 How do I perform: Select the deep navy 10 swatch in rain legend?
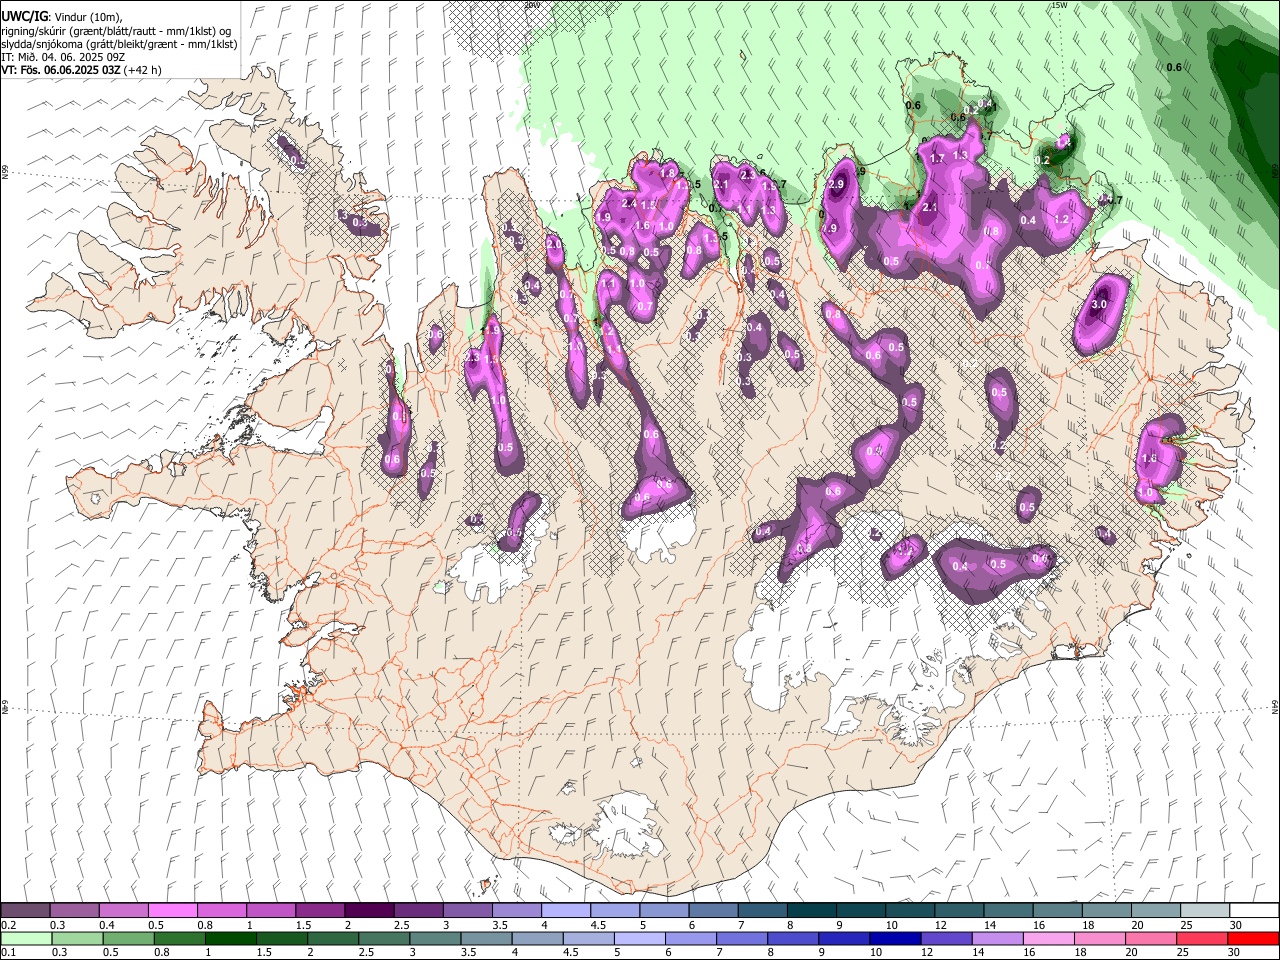[895, 938]
